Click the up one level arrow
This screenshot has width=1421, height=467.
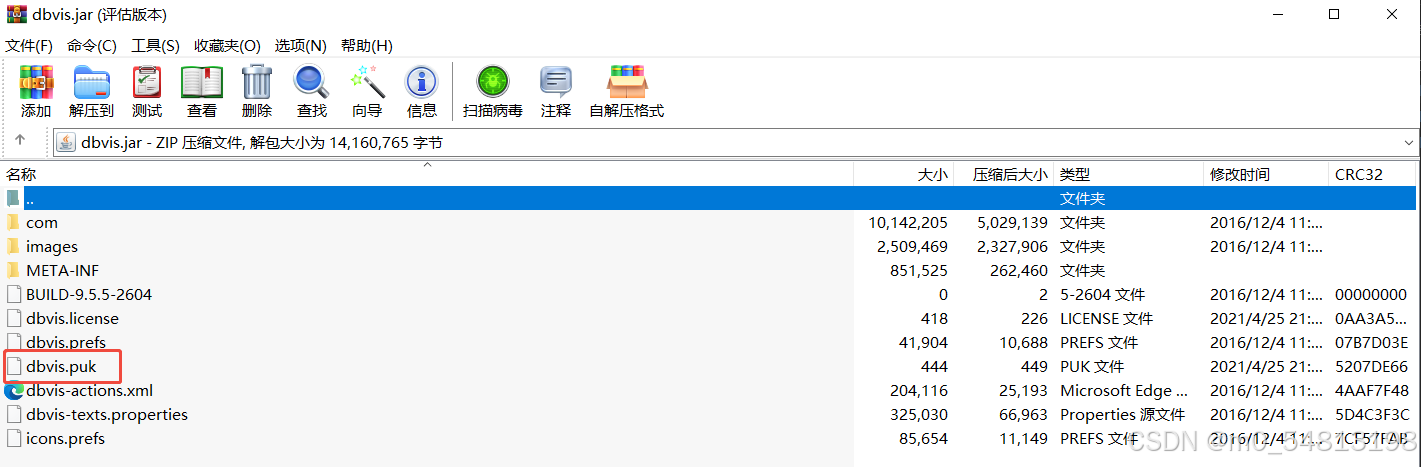point(20,141)
